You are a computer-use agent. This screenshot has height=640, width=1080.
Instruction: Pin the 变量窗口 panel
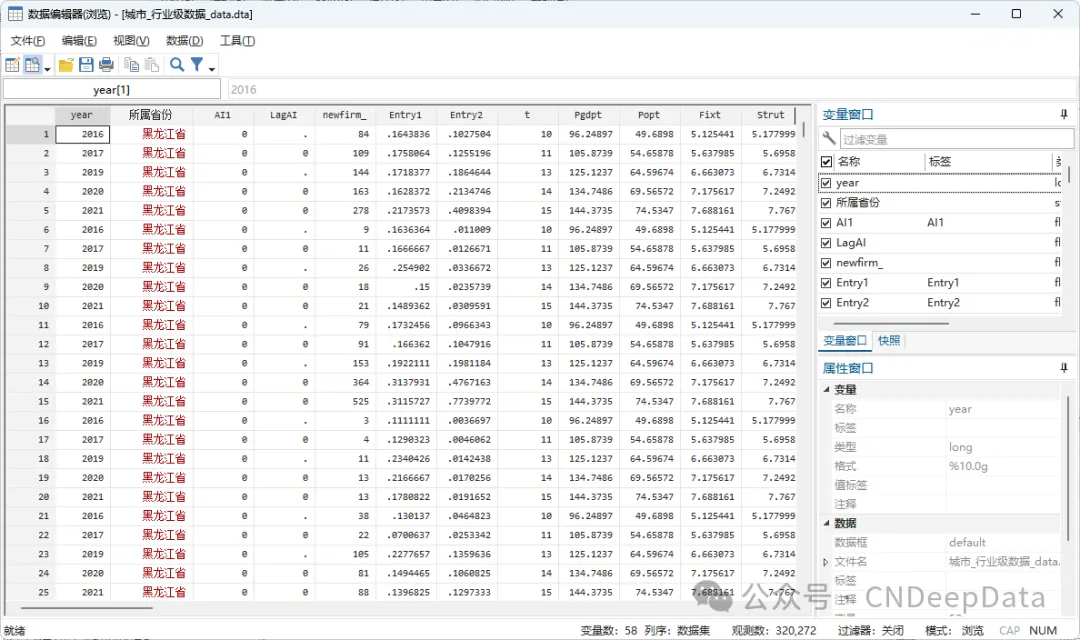(x=1063, y=114)
